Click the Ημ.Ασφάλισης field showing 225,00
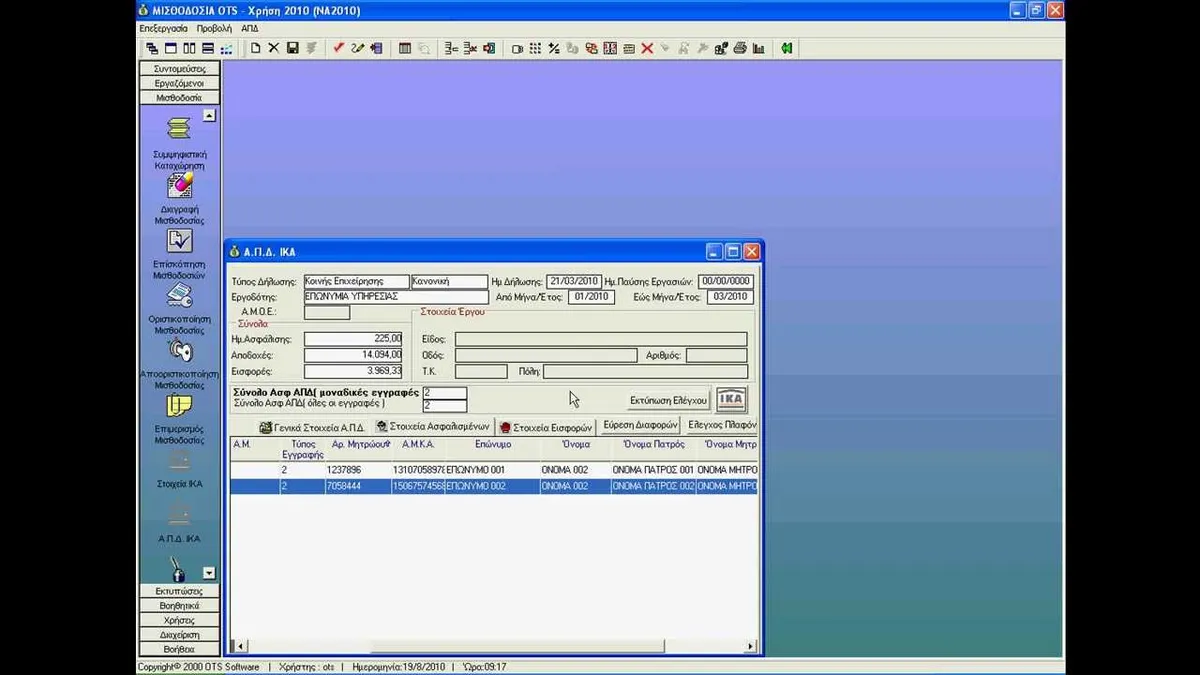The width and height of the screenshot is (1200, 675). point(353,339)
